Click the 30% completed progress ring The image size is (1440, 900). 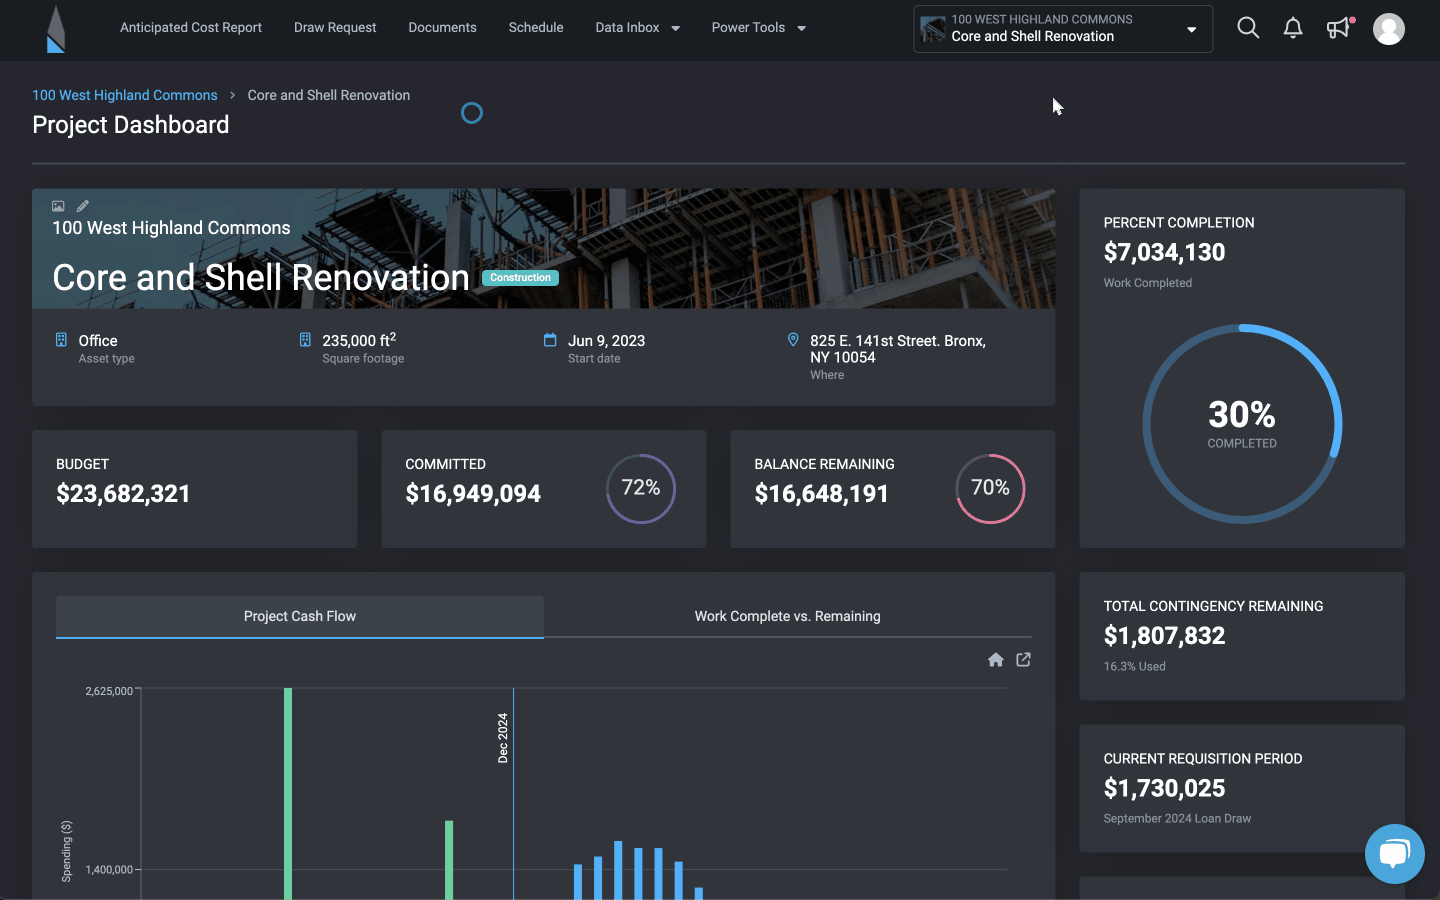pyautogui.click(x=1242, y=424)
